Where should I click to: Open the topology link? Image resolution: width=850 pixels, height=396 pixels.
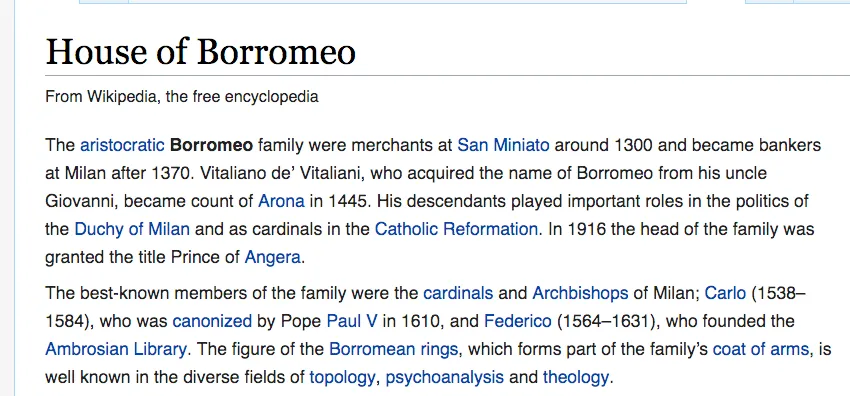(342, 377)
